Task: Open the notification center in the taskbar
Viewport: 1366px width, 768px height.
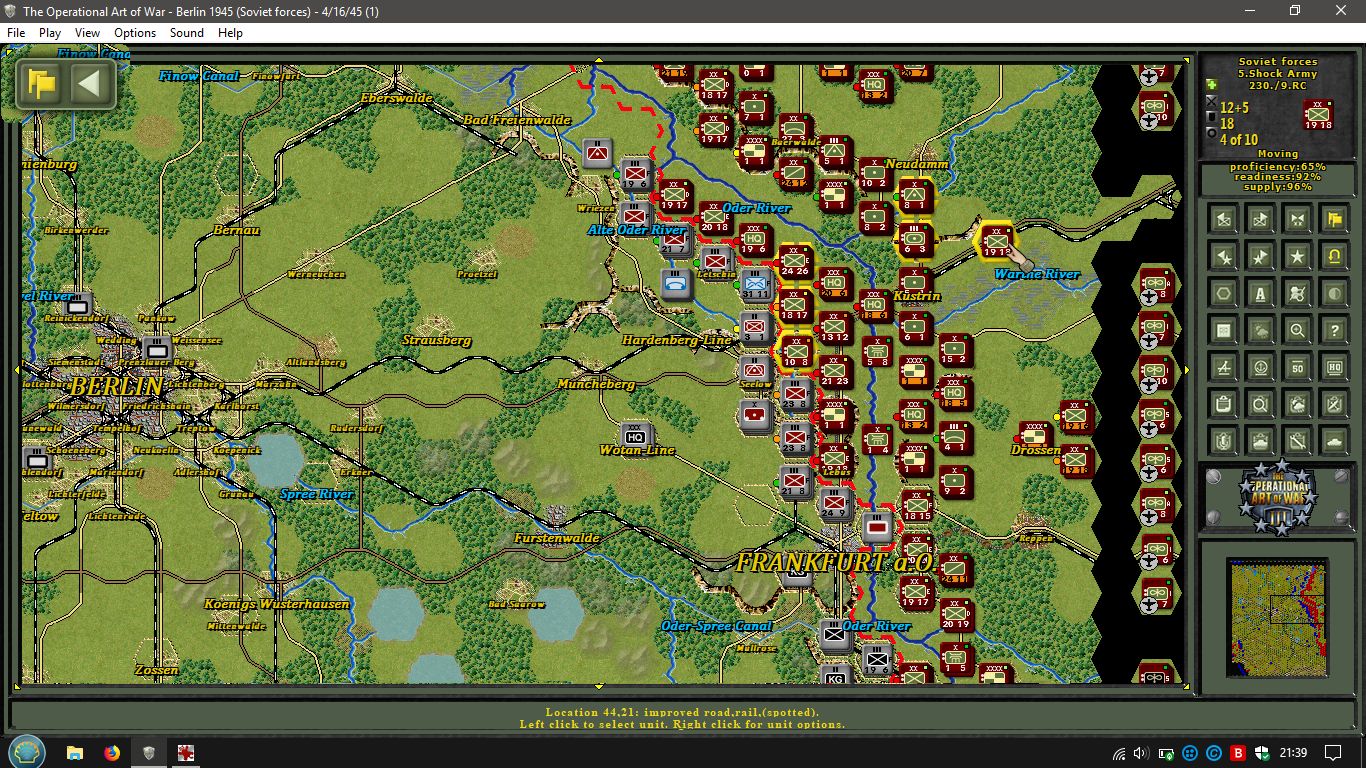Action: [x=1333, y=752]
